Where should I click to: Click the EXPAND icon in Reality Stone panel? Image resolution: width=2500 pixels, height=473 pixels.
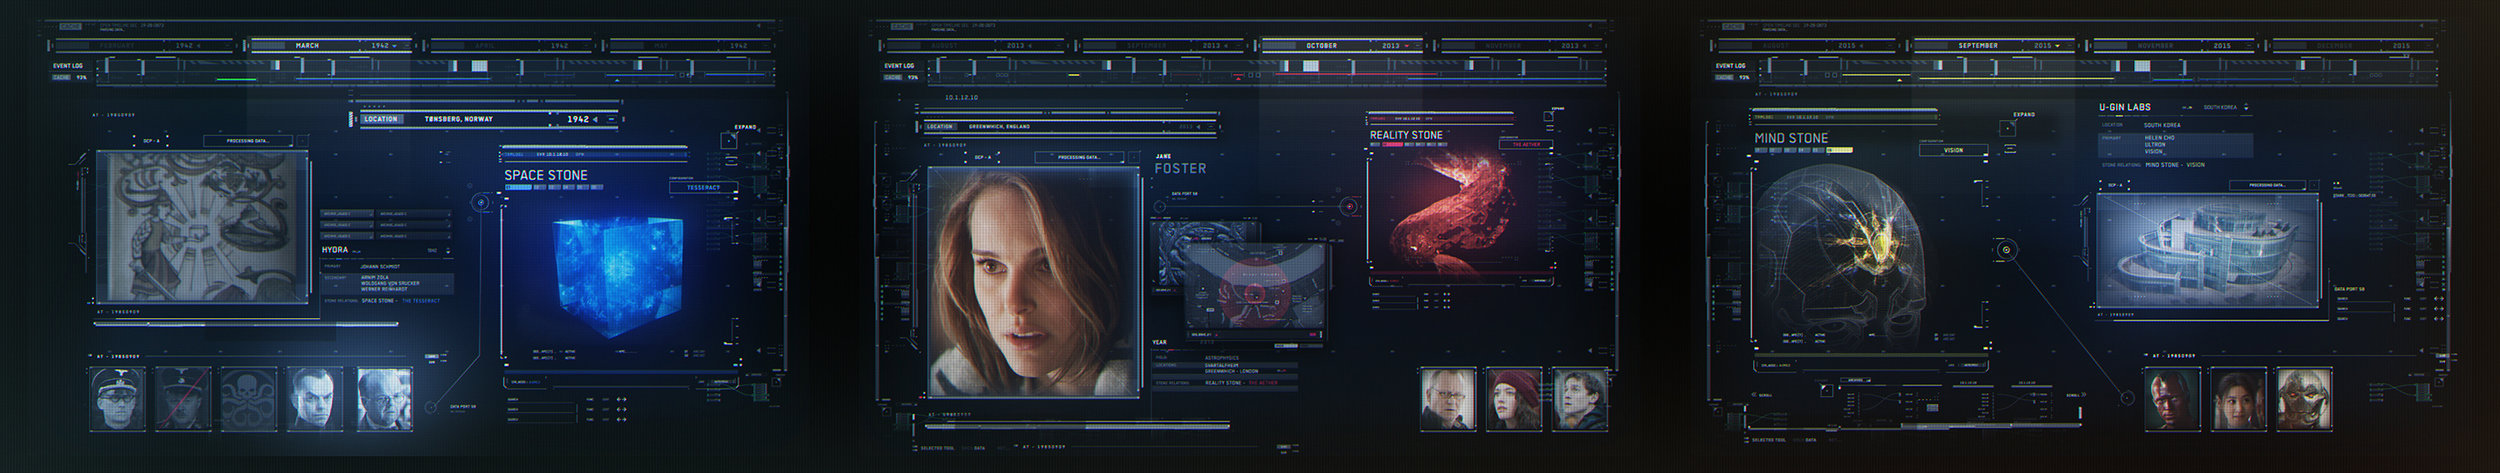1548,118
